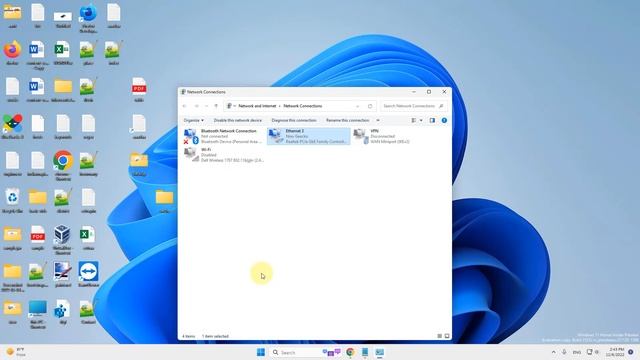The image size is (640, 360).
Task: Open the taskbar clock and date
Action: [616, 352]
